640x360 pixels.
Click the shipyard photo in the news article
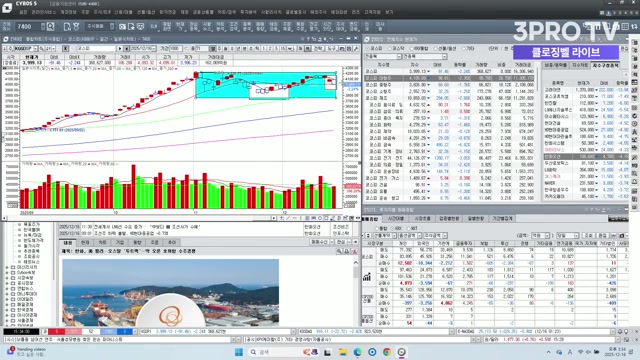(x=171, y=292)
